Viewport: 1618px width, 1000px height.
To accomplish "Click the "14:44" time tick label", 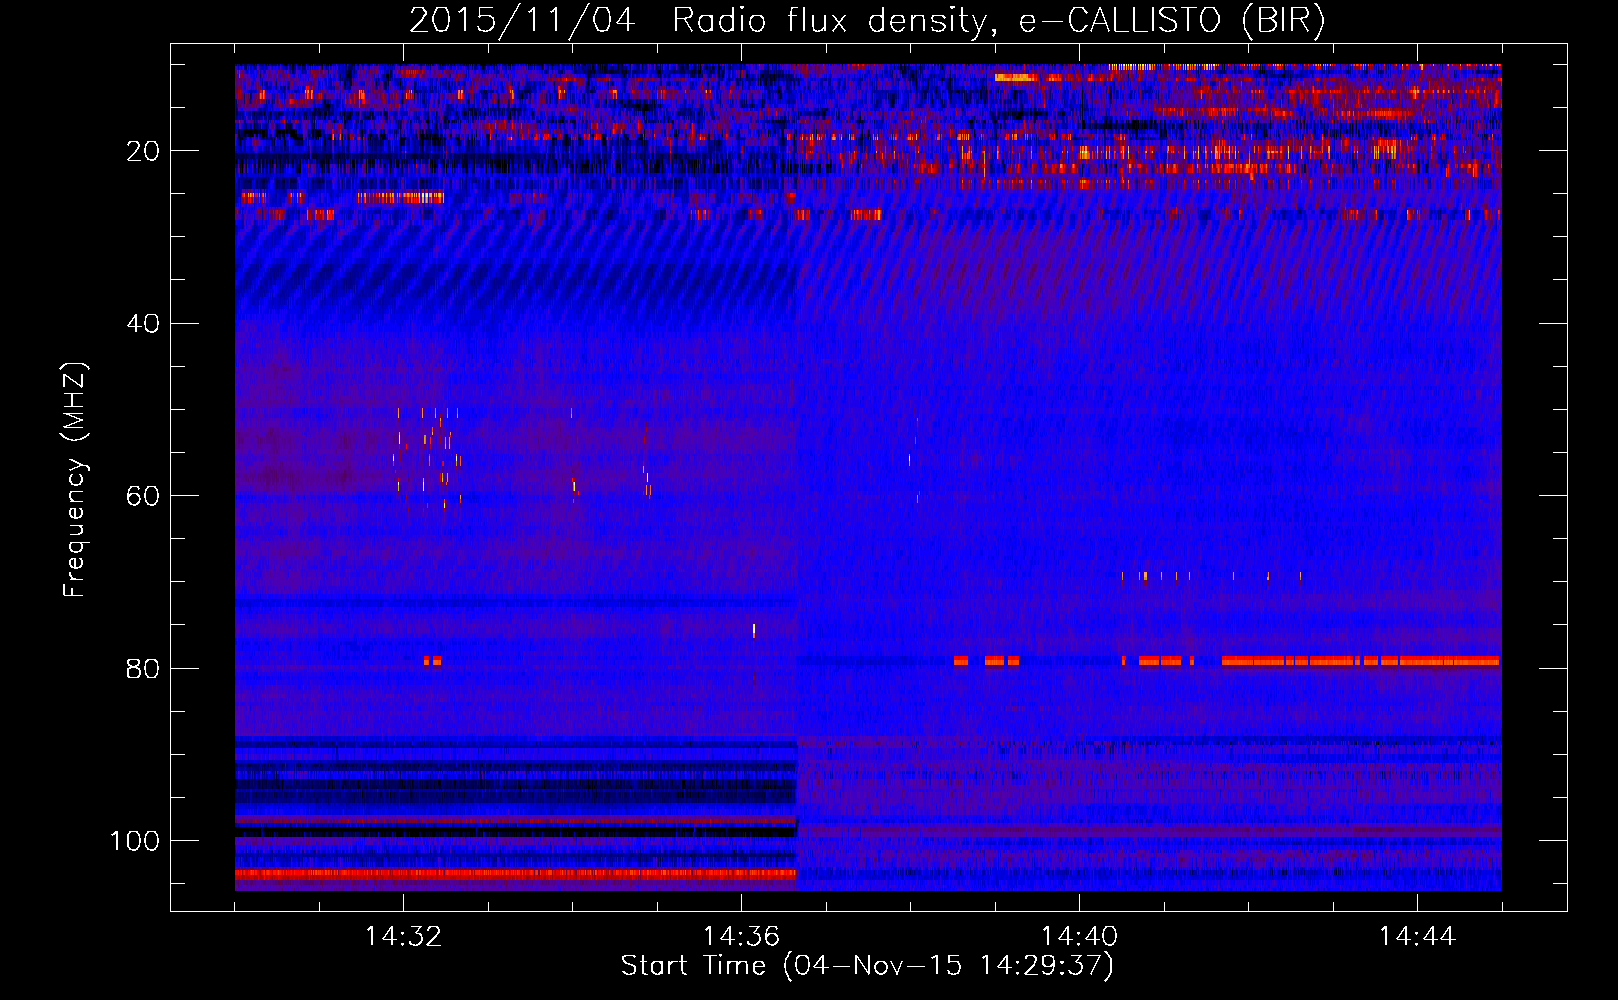I will (1417, 936).
